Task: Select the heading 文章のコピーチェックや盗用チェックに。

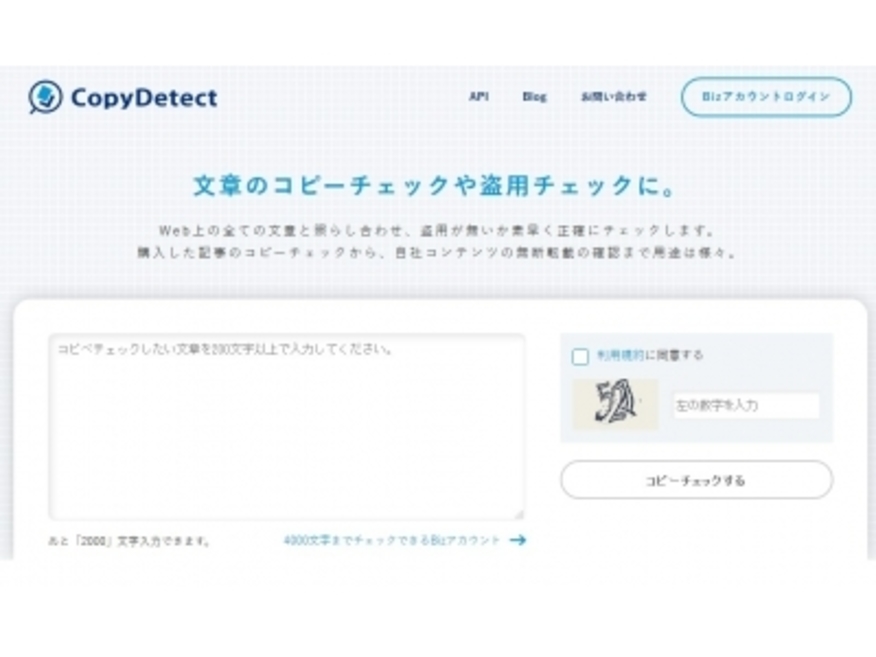Action: coord(435,186)
